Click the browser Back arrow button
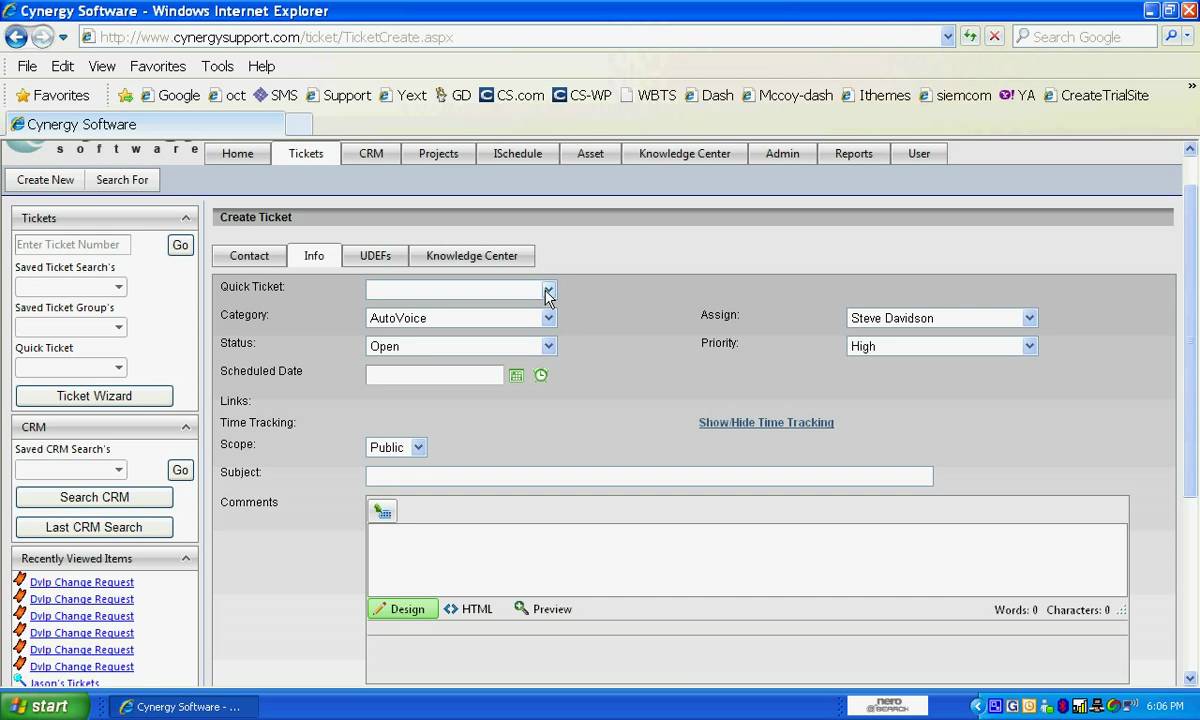Screen dimensions: 1200x720 tap(16, 37)
